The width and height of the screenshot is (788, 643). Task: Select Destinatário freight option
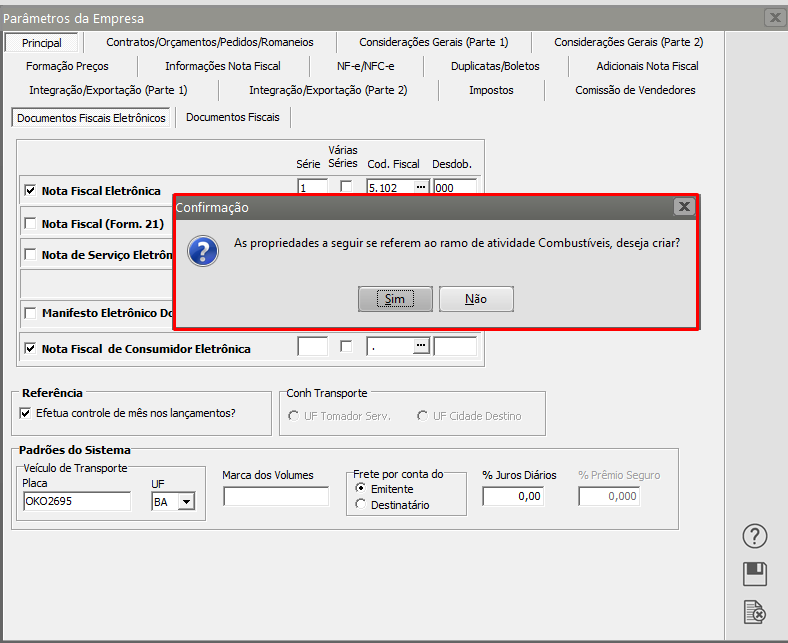360,504
